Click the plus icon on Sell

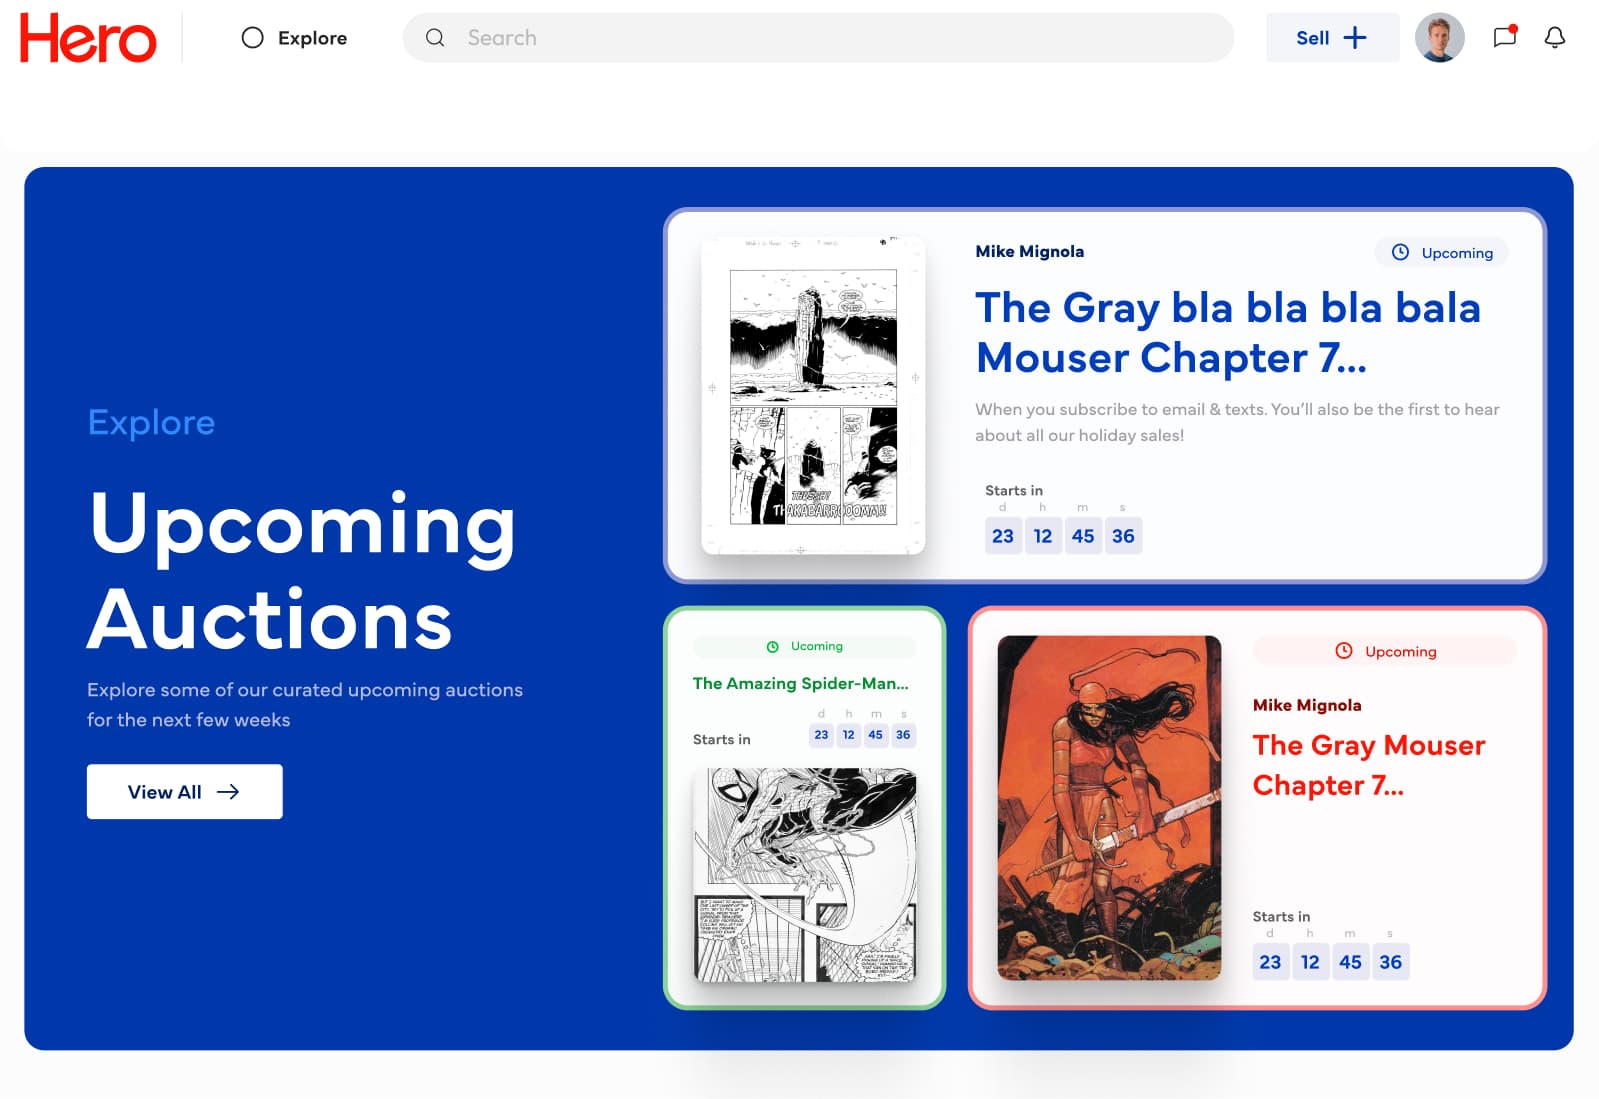(x=1355, y=38)
